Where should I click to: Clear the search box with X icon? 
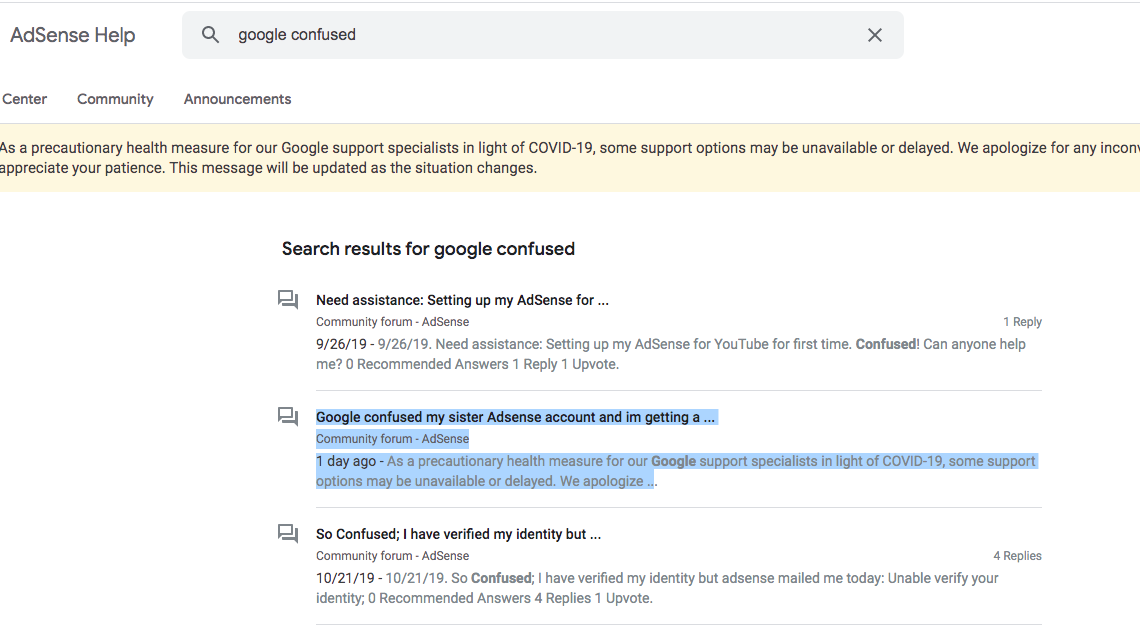[x=875, y=35]
